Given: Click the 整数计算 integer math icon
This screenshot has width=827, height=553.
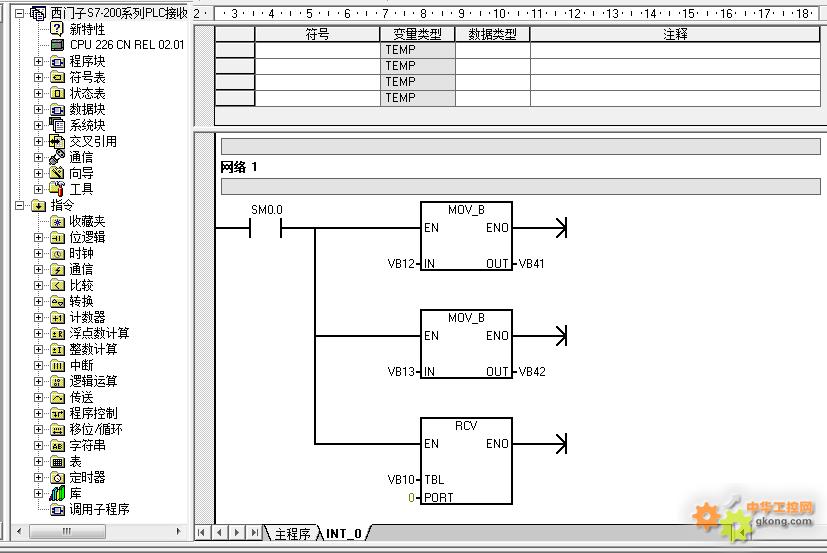Looking at the screenshot, I should 57,349.
